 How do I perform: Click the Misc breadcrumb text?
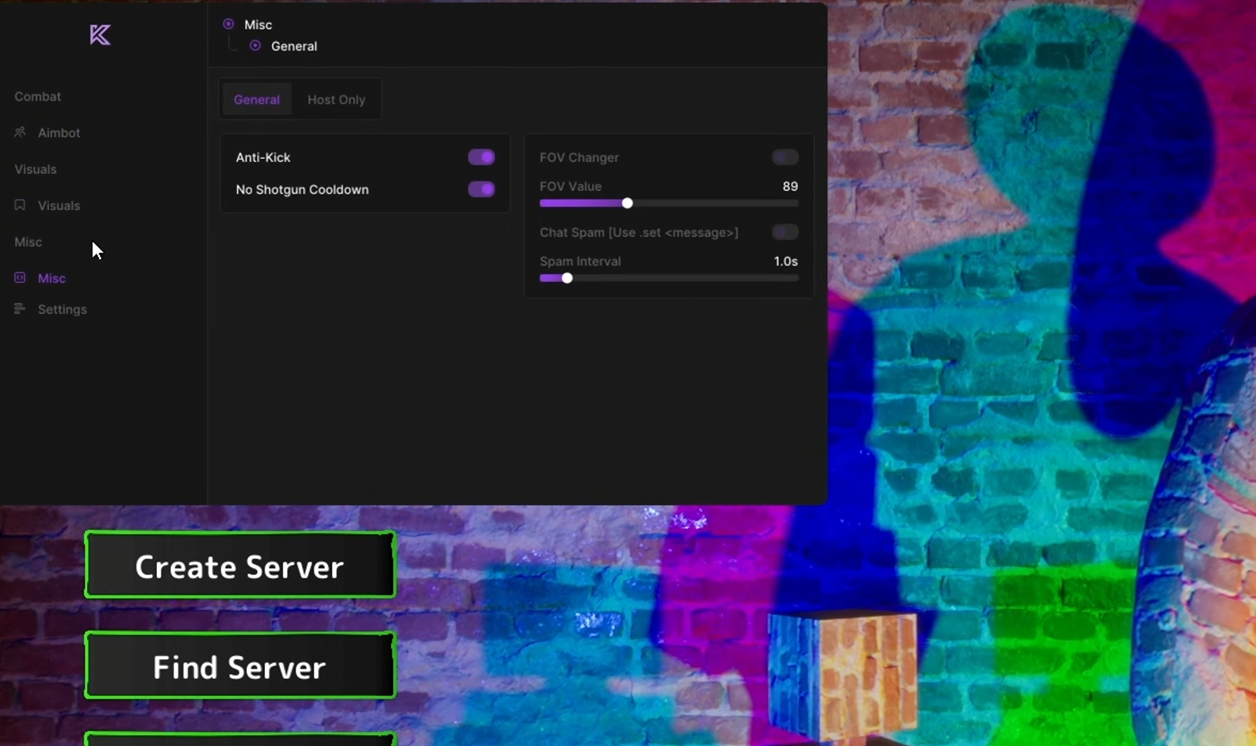tap(258, 24)
